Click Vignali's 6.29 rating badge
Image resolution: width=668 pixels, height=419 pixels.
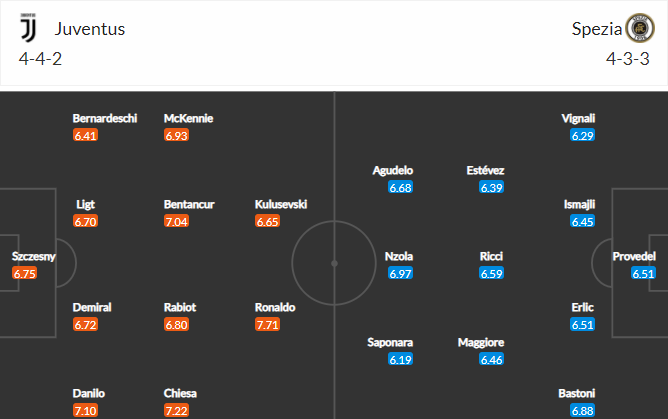[x=582, y=136]
